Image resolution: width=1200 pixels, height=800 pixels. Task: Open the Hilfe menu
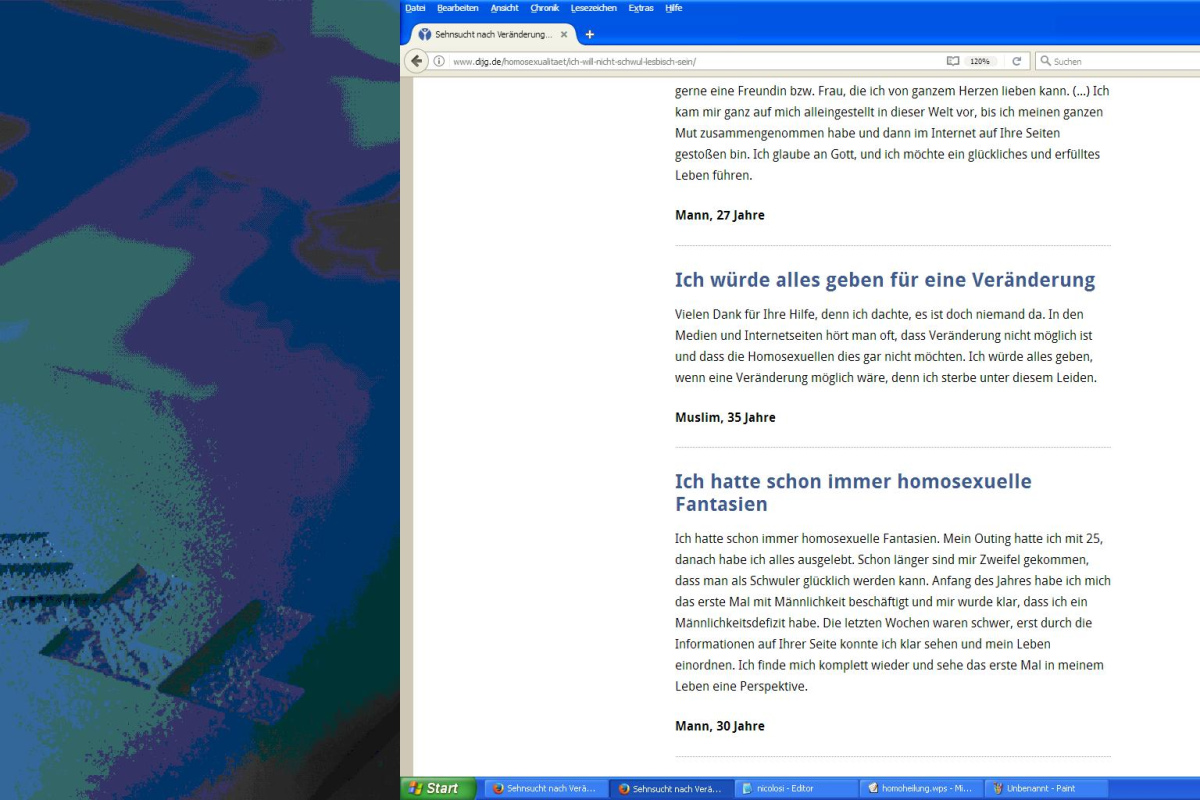pyautogui.click(x=674, y=8)
